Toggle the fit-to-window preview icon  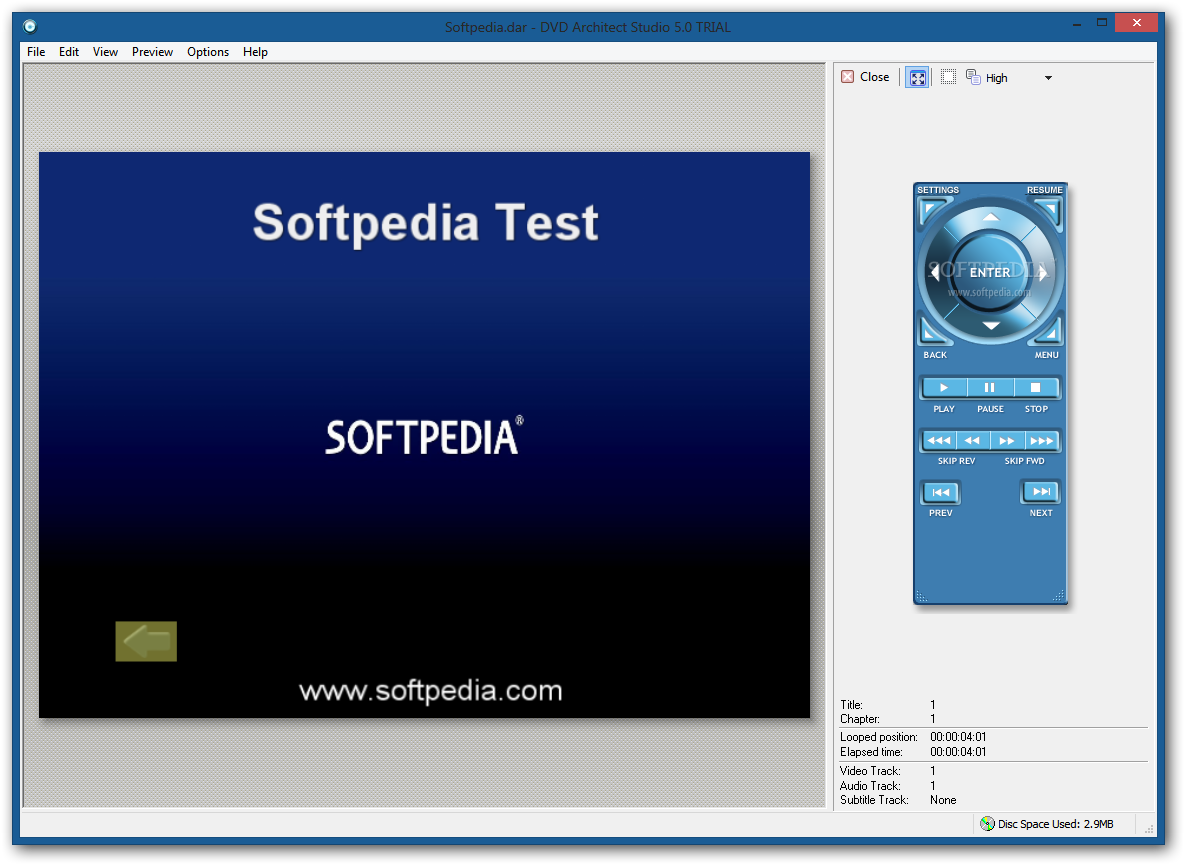(x=917, y=78)
